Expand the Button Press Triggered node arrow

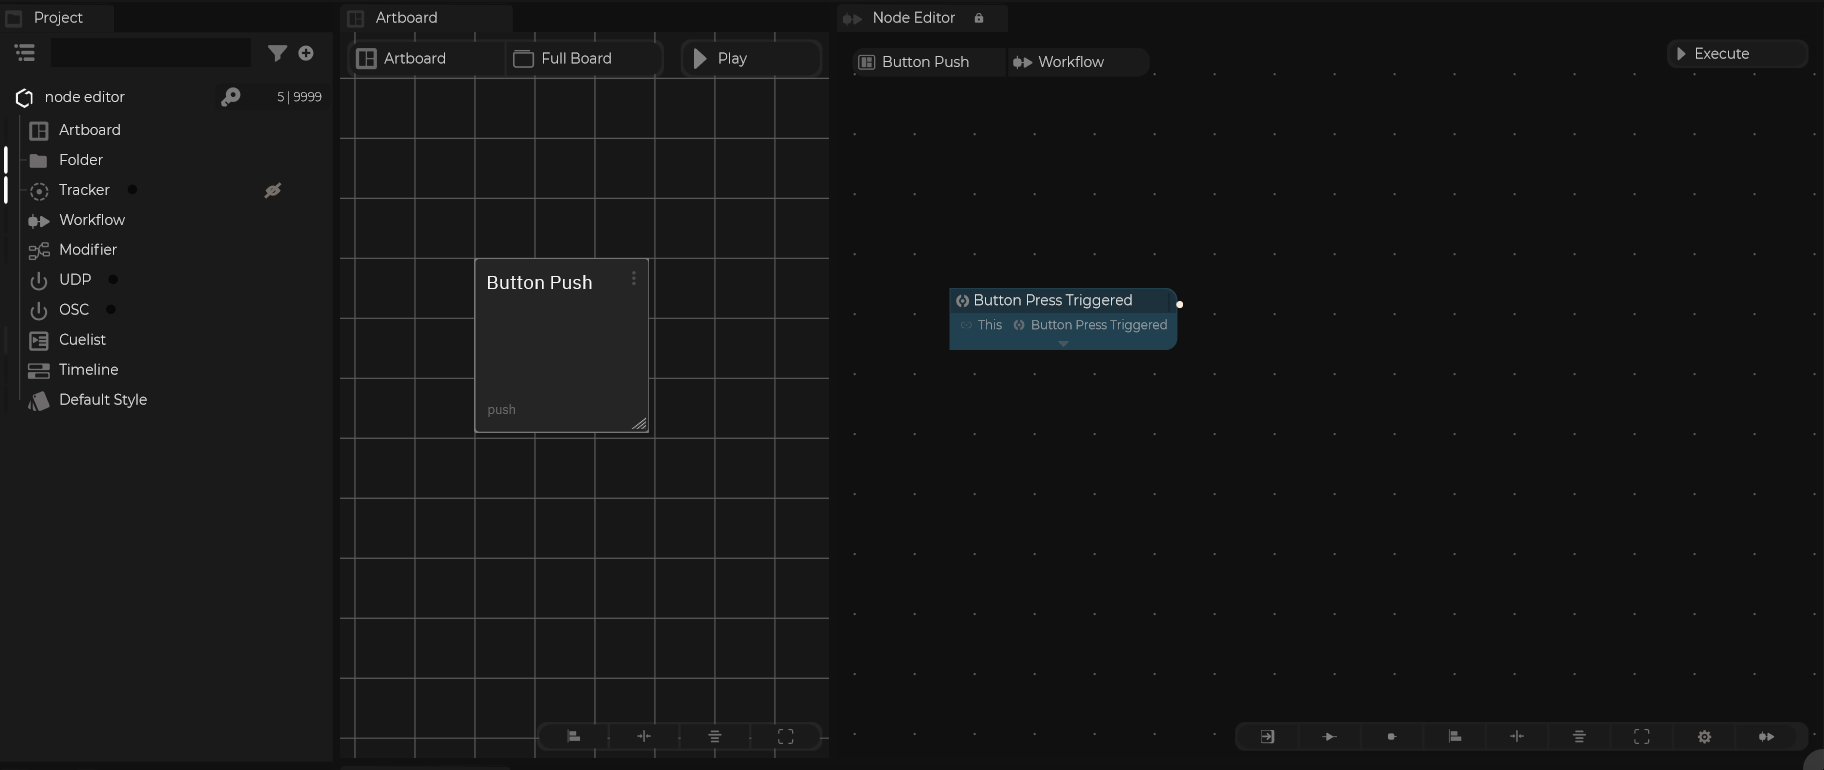coord(1063,344)
